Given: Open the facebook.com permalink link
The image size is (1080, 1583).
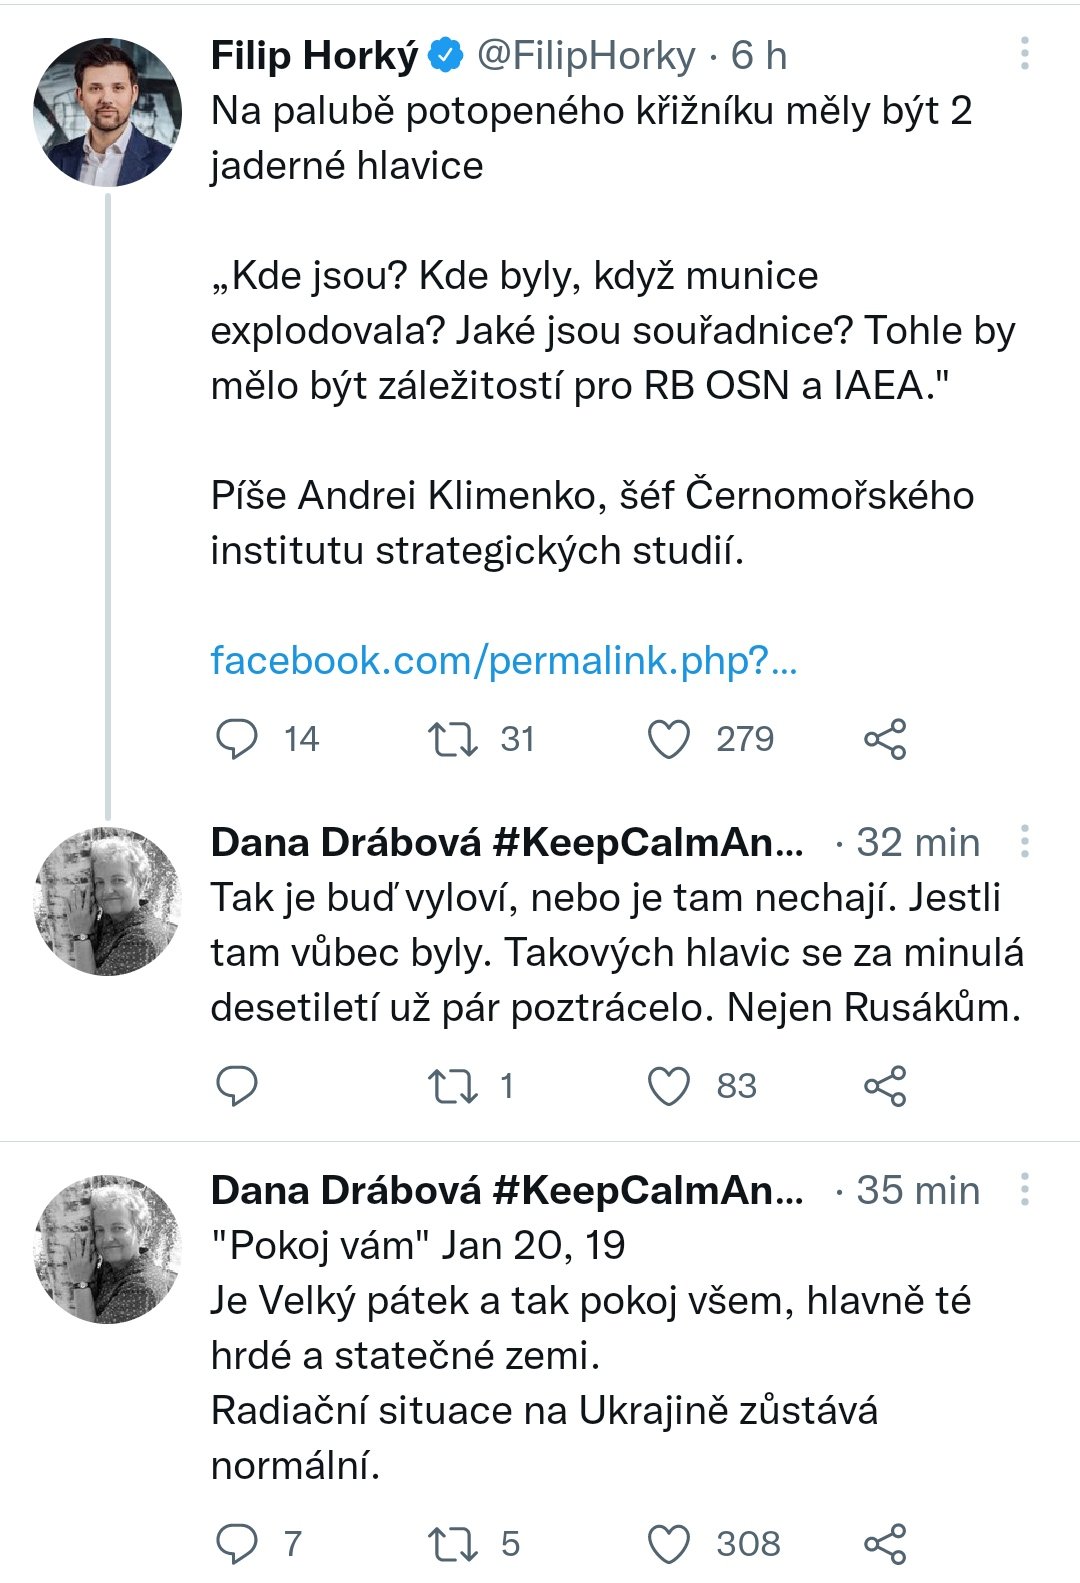Looking at the screenshot, I should pos(503,661).
